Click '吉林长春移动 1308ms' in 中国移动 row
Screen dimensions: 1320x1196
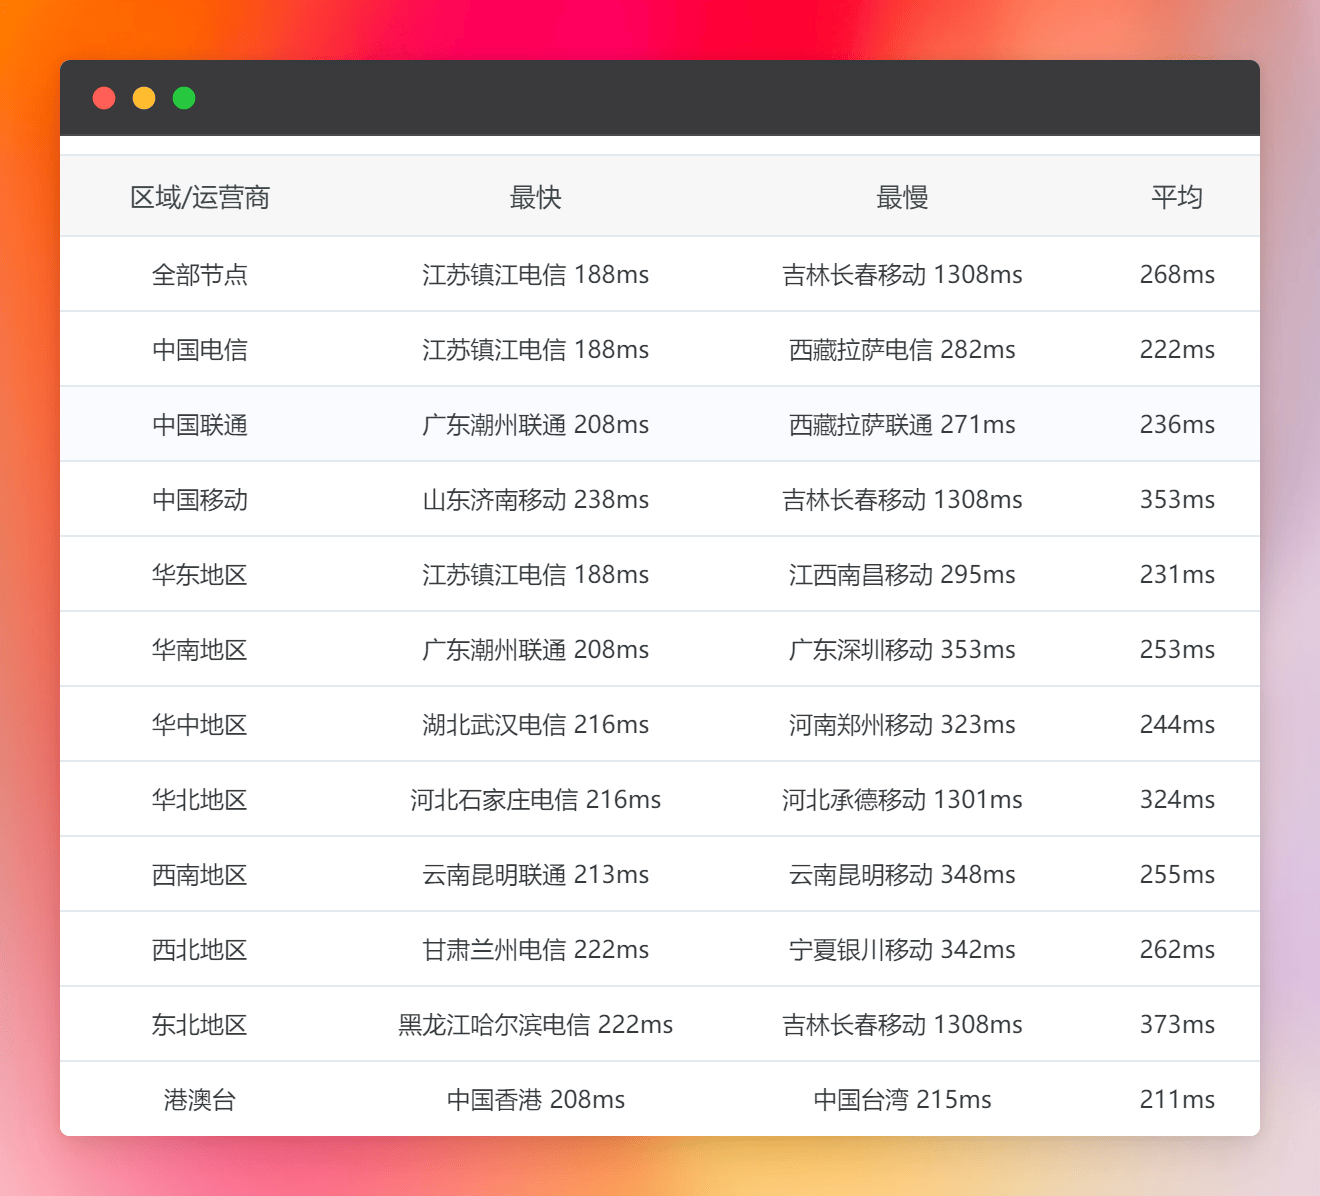[902, 499]
